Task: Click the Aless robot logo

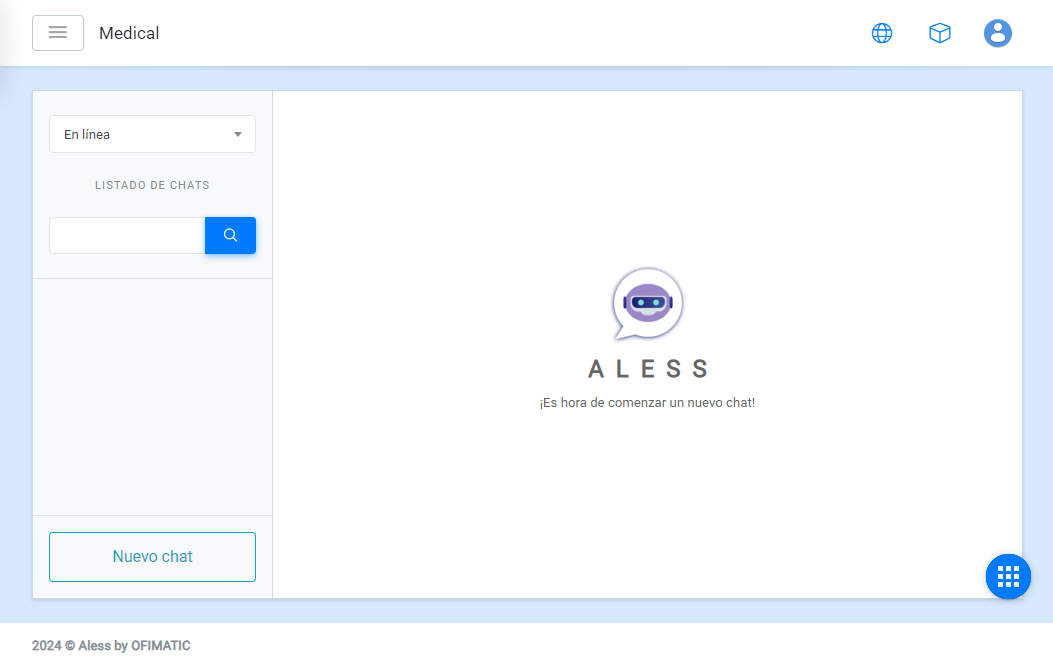Action: [647, 303]
